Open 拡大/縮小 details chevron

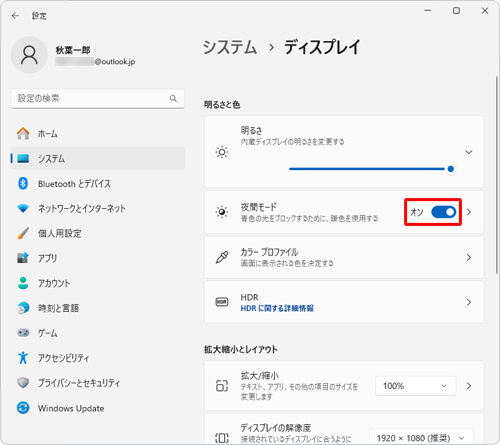point(469,386)
